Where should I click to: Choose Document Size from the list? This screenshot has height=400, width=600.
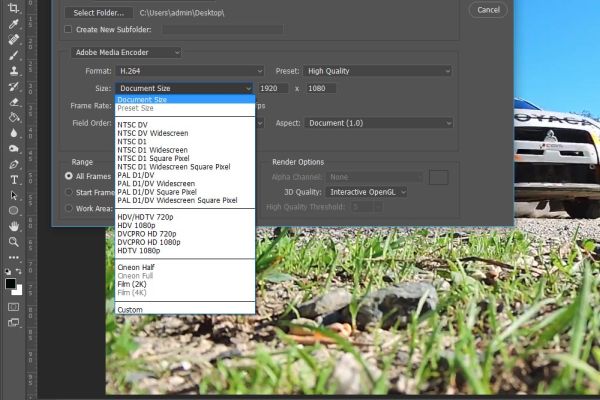(185, 100)
